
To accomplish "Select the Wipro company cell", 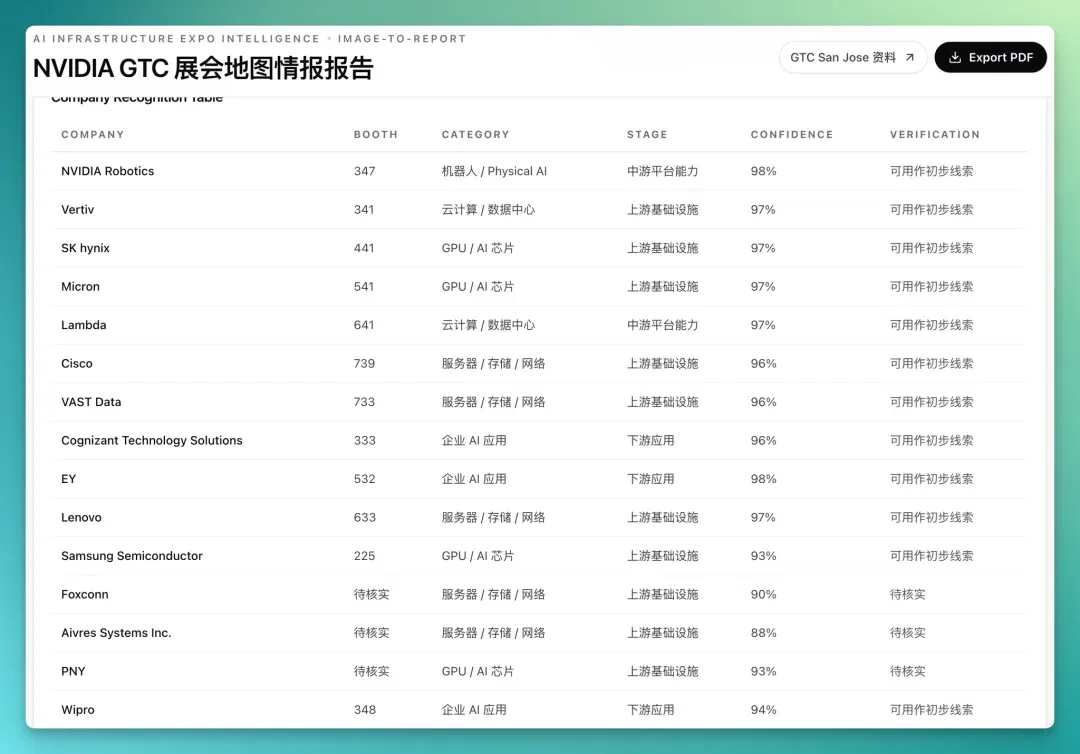I will coord(78,710).
